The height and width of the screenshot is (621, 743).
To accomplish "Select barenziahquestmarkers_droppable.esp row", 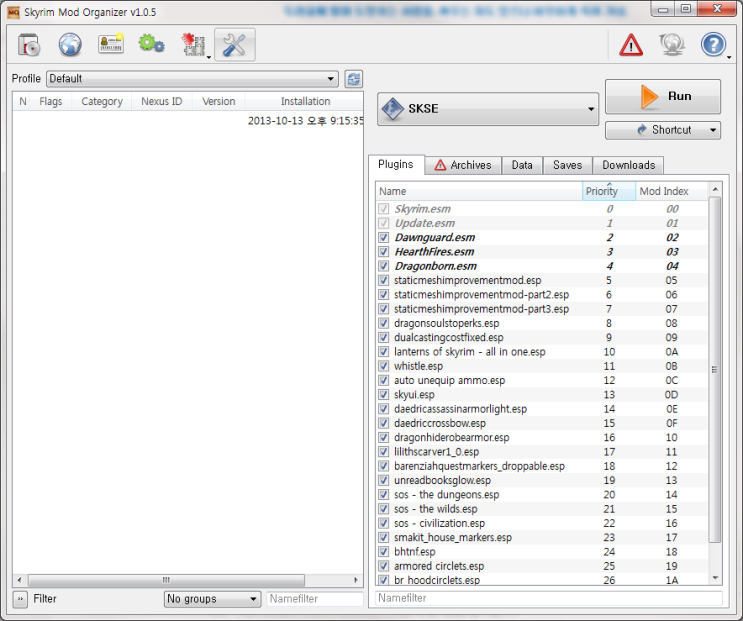I will (542, 466).
